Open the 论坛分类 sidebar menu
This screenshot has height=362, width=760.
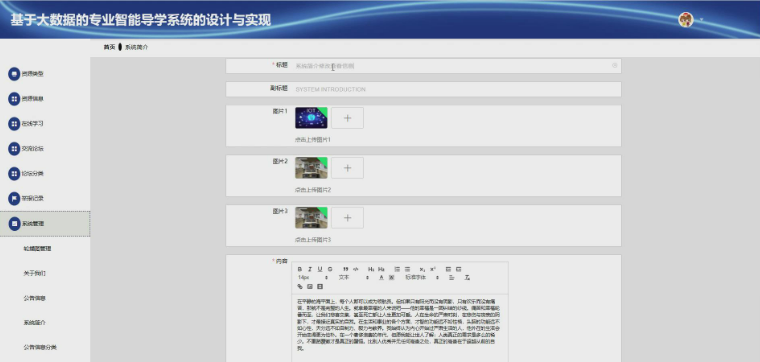pyautogui.click(x=45, y=173)
